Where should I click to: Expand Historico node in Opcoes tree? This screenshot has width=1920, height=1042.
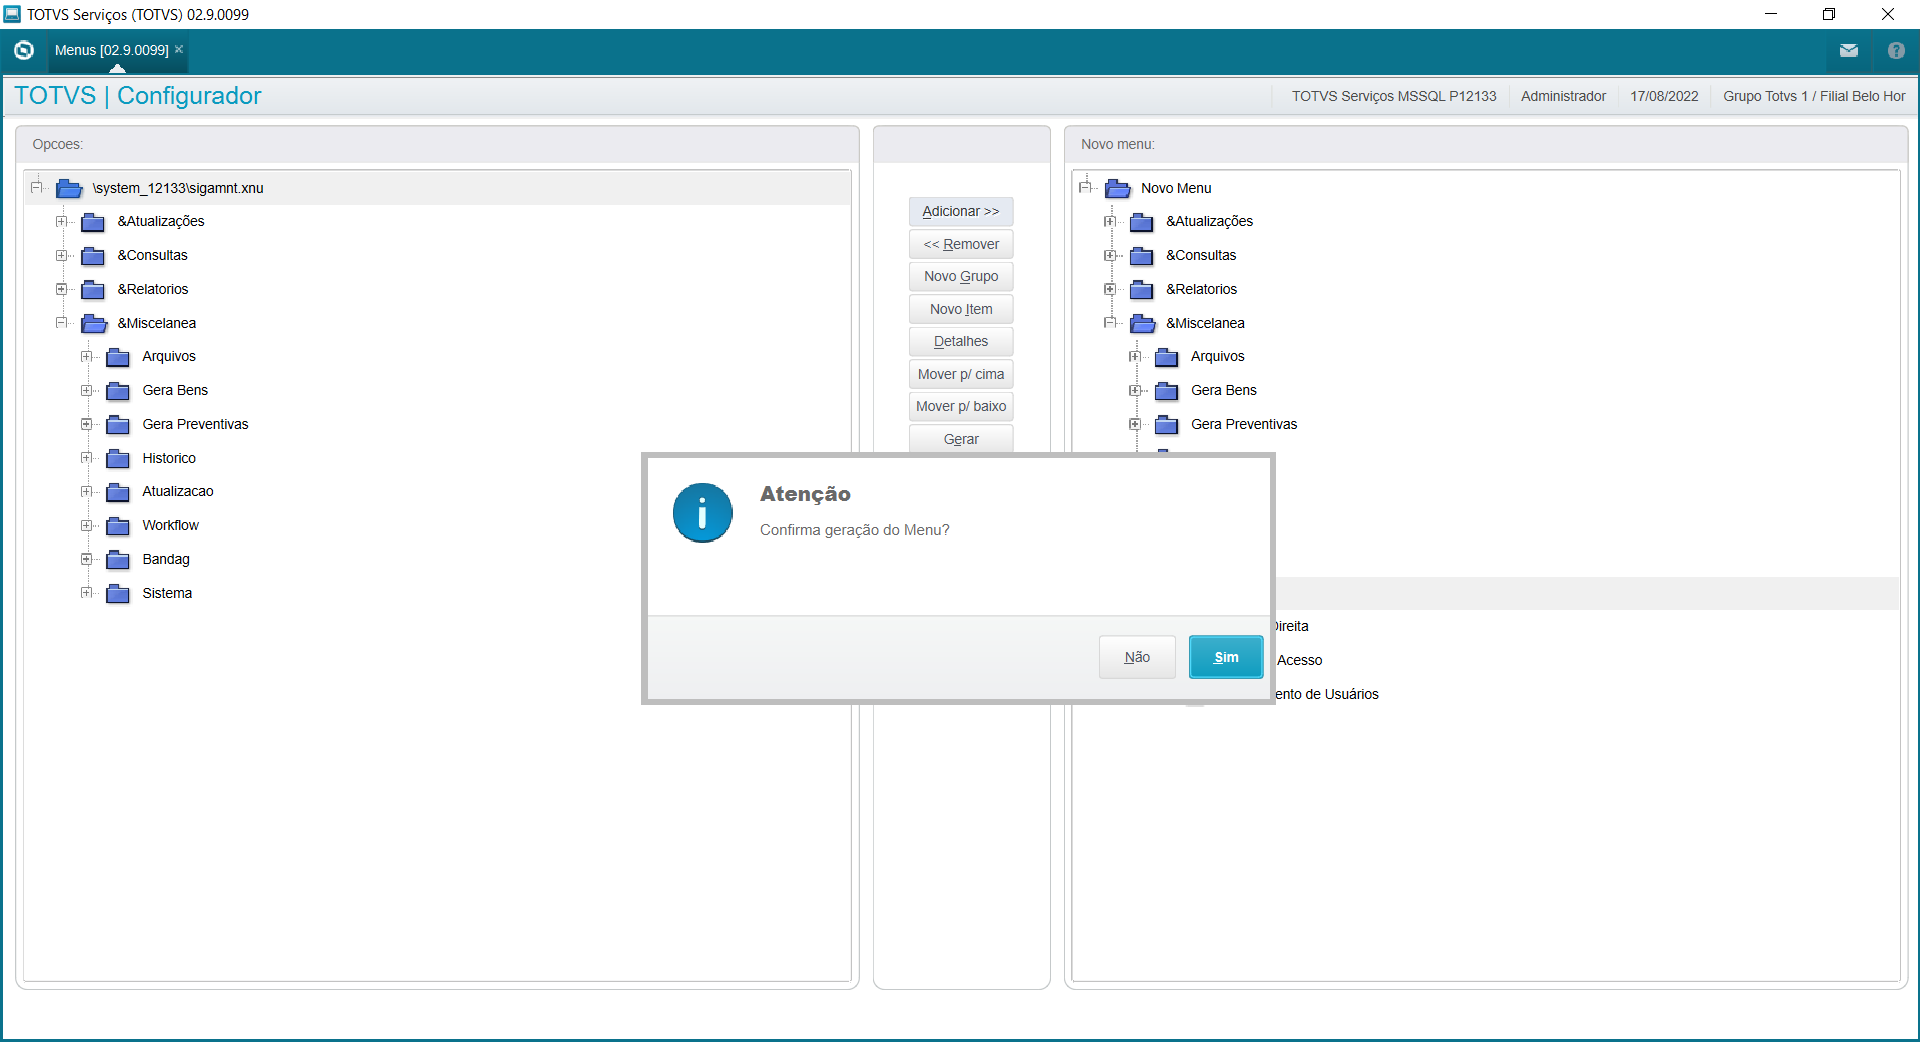87,458
